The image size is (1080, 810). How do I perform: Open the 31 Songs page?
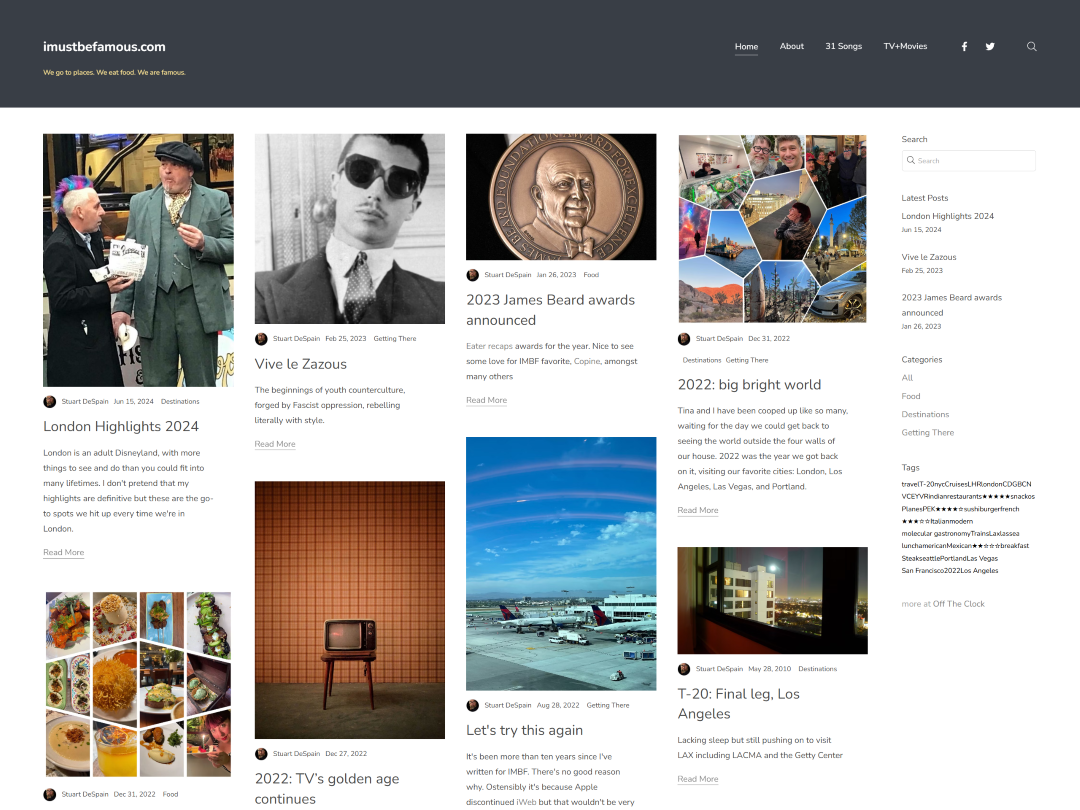845,46
